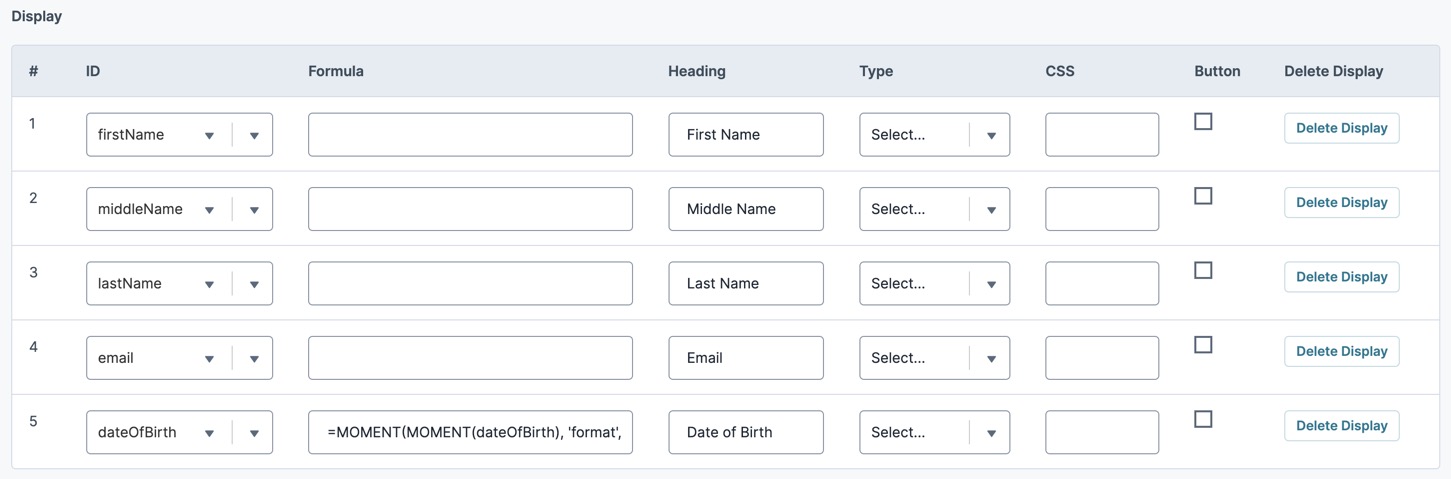This screenshot has height=479, width=1451.
Task: Click the outer arrow in dateOfBirth ID field
Action: pos(254,434)
